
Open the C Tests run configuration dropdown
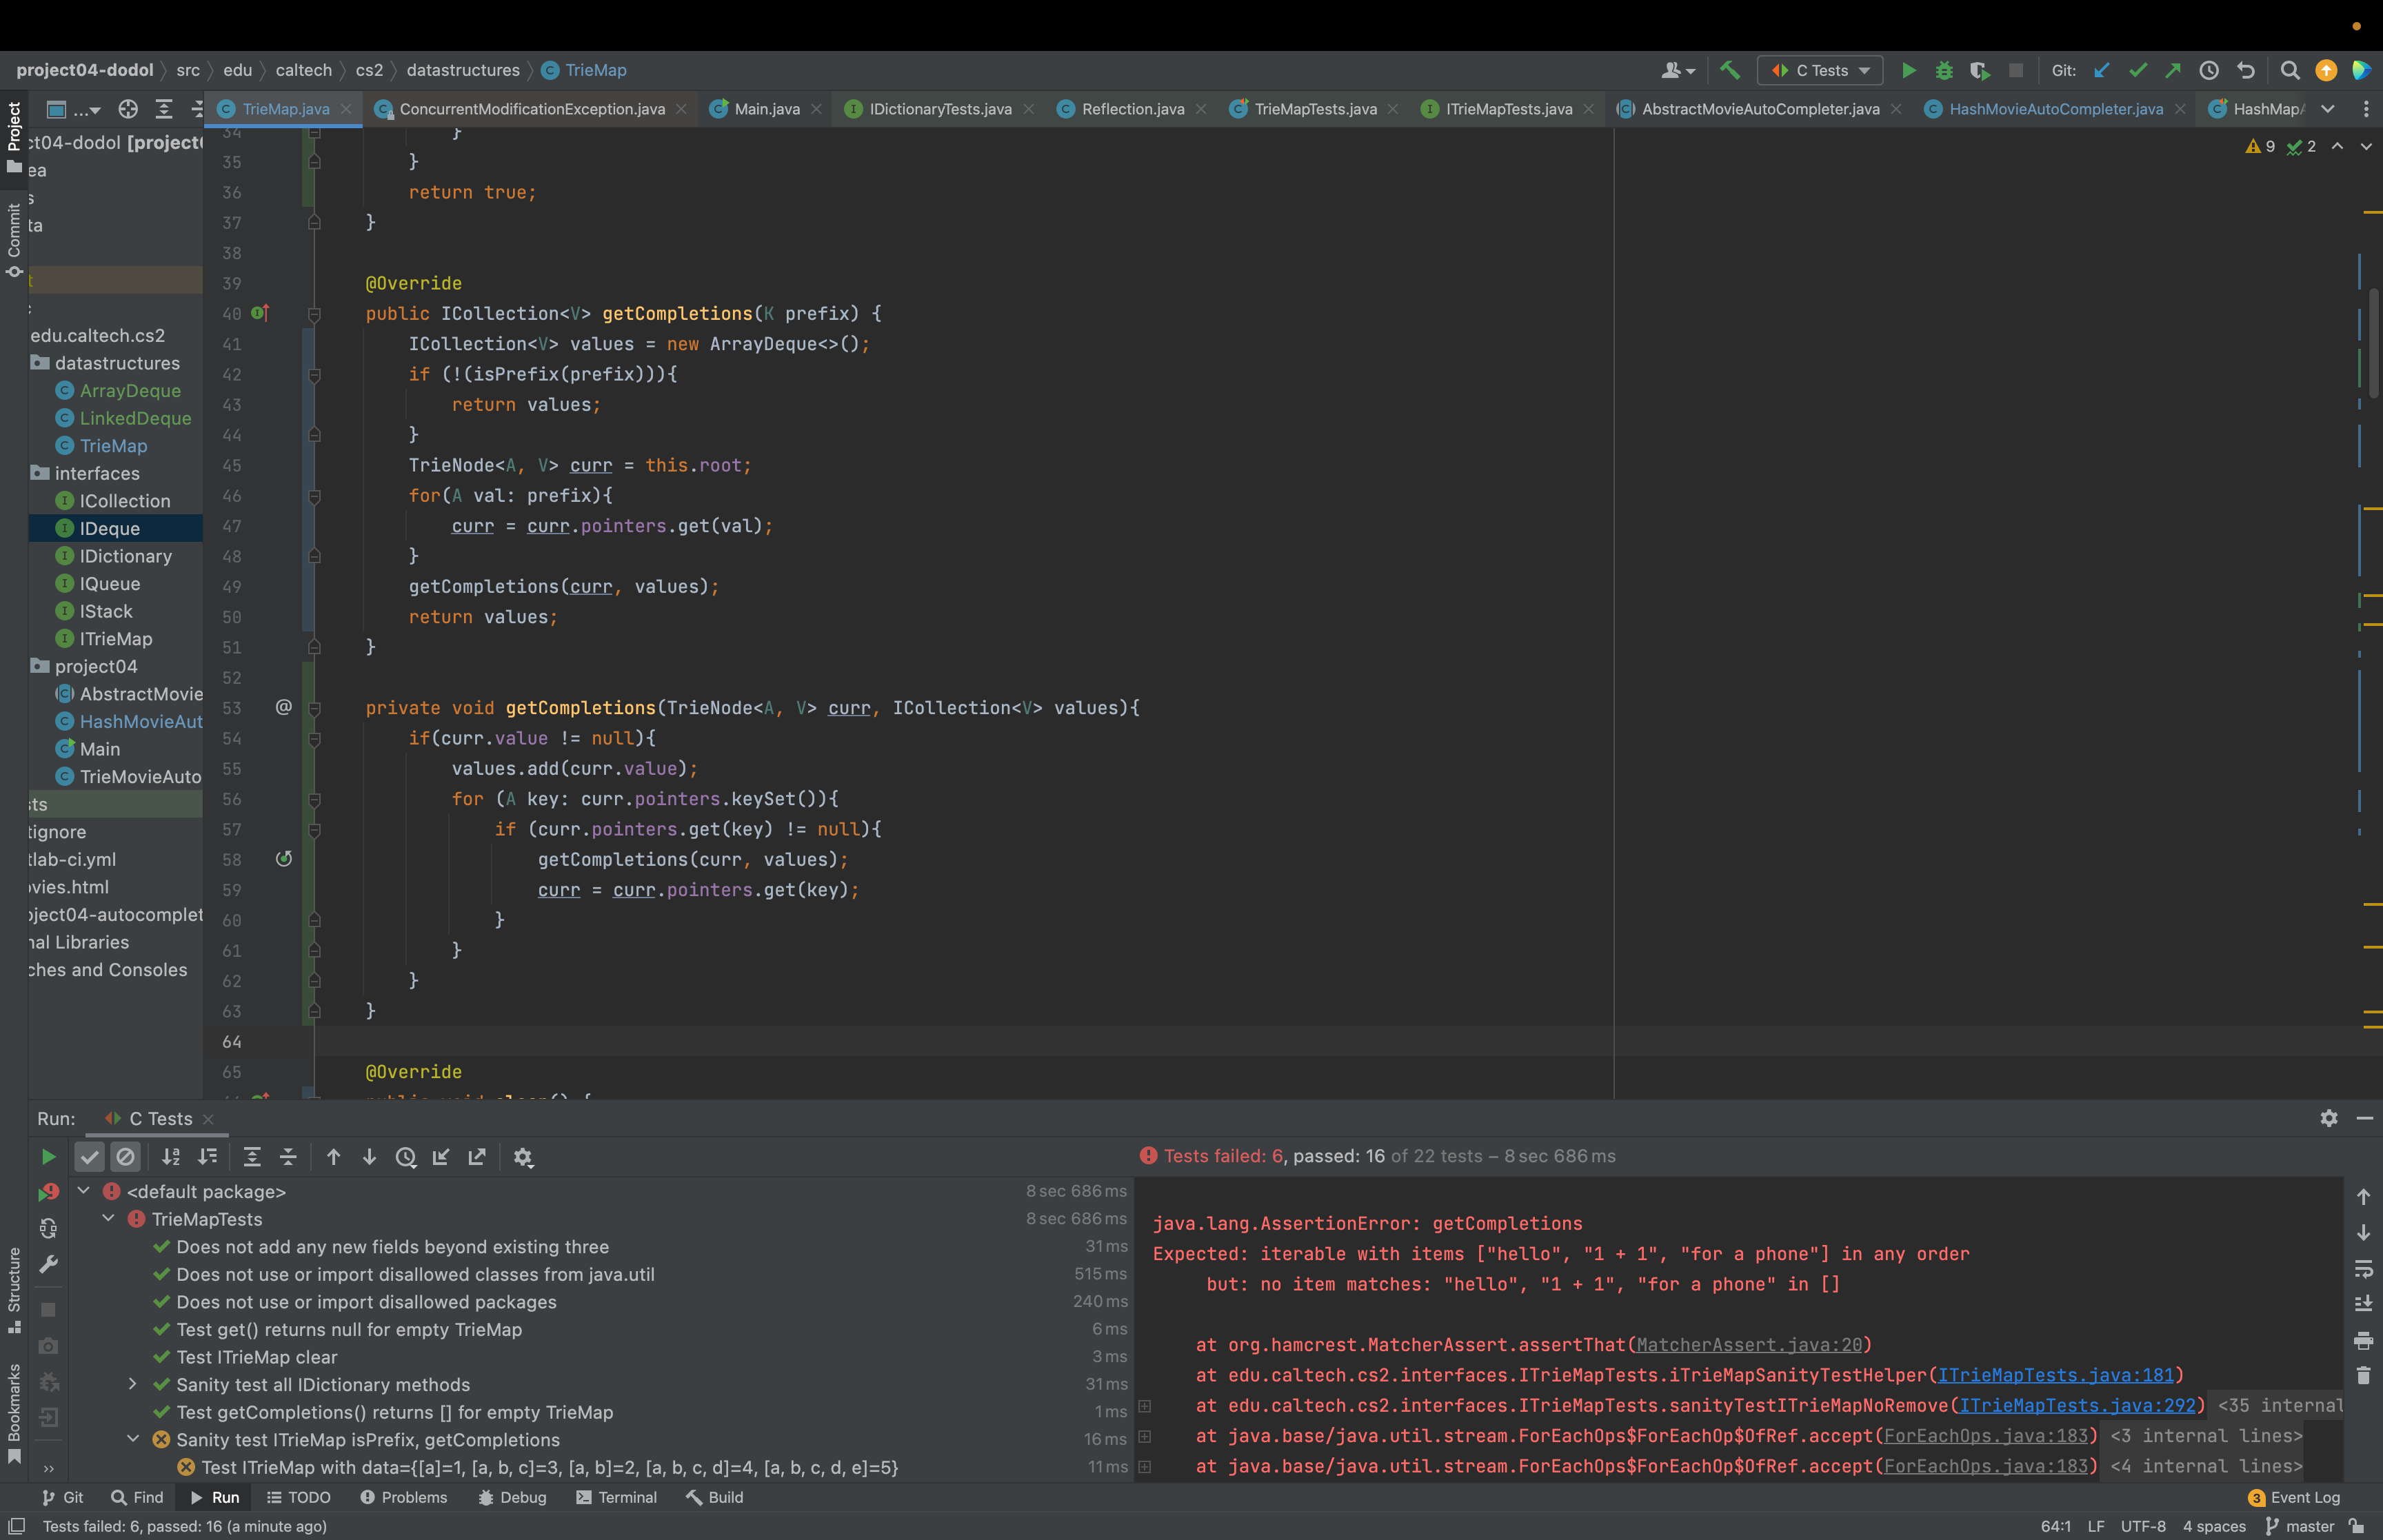point(1820,70)
